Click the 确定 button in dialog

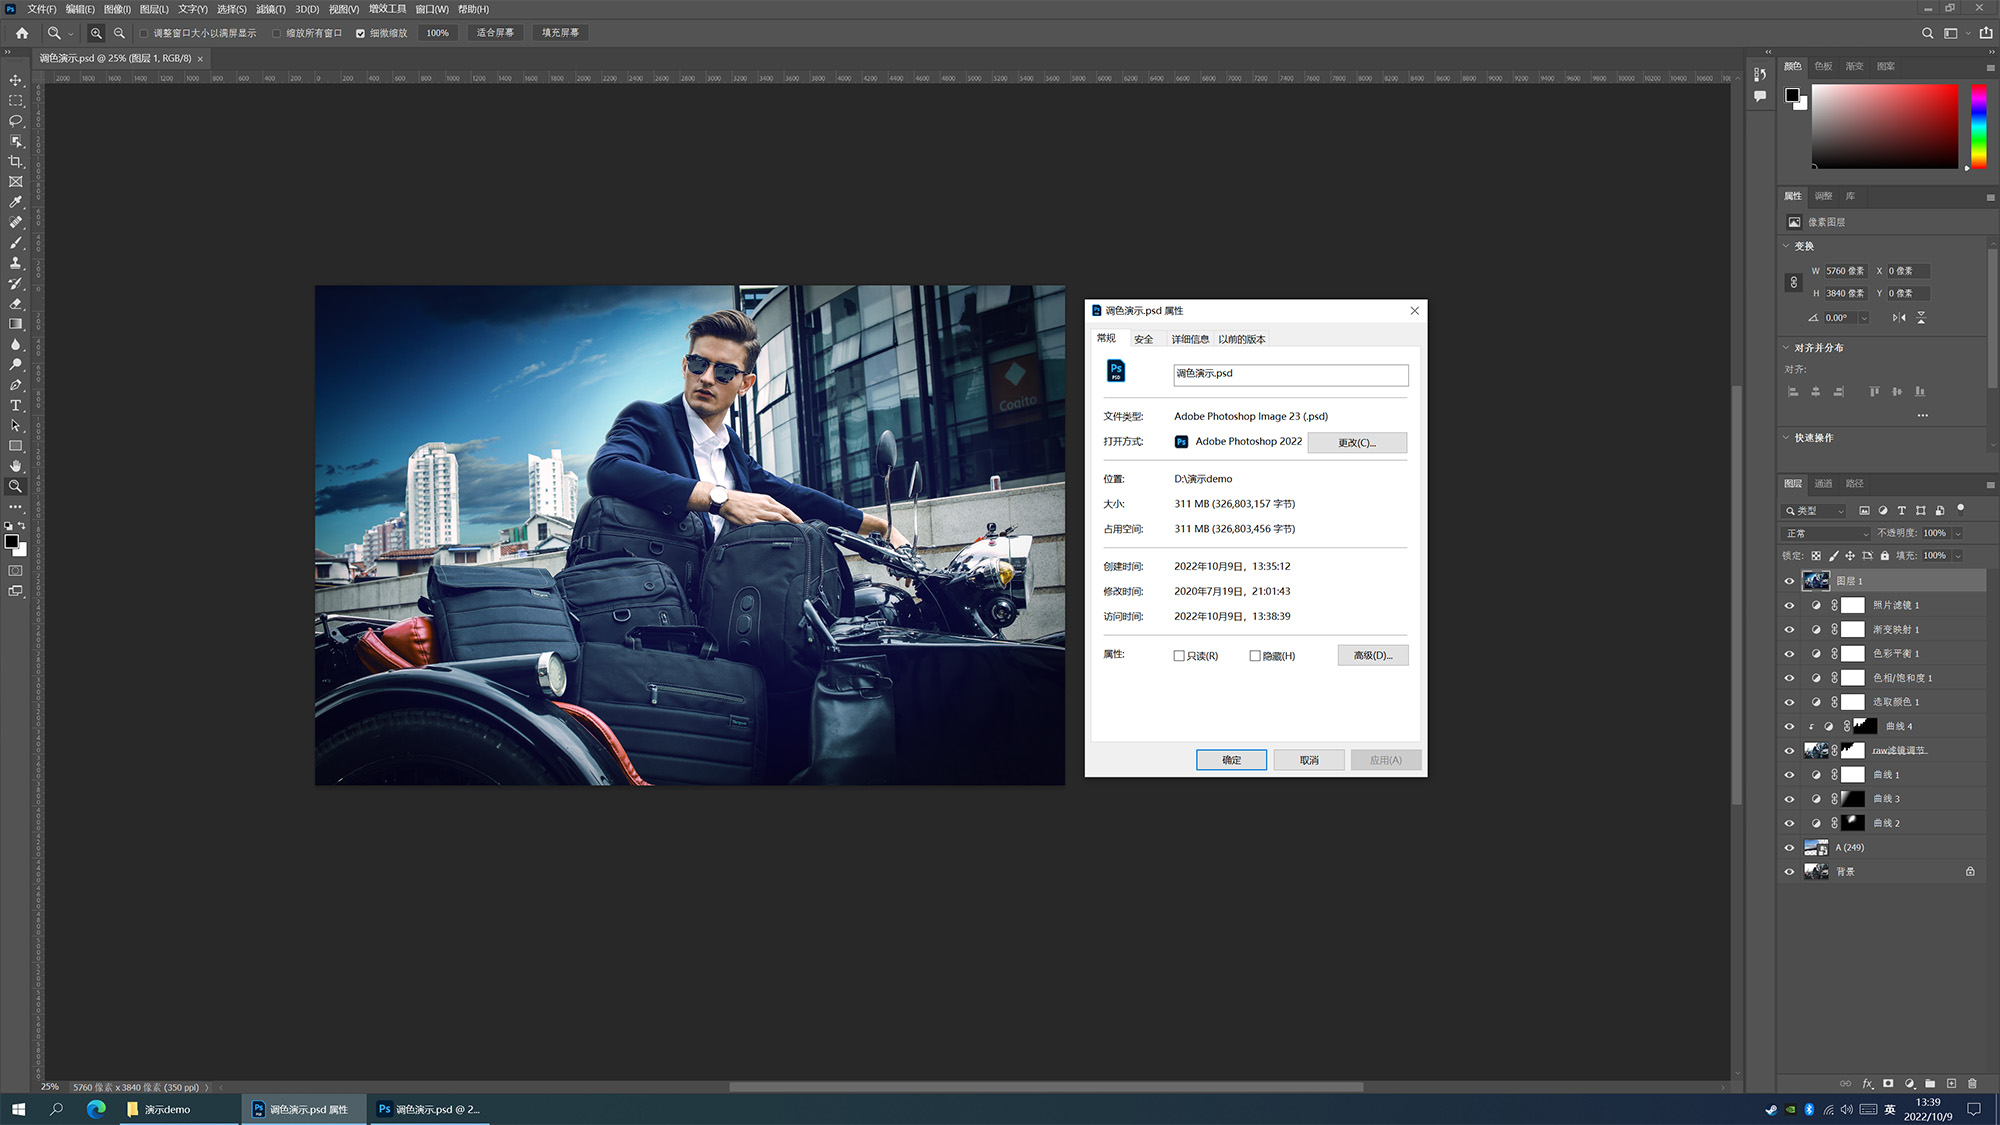point(1231,760)
